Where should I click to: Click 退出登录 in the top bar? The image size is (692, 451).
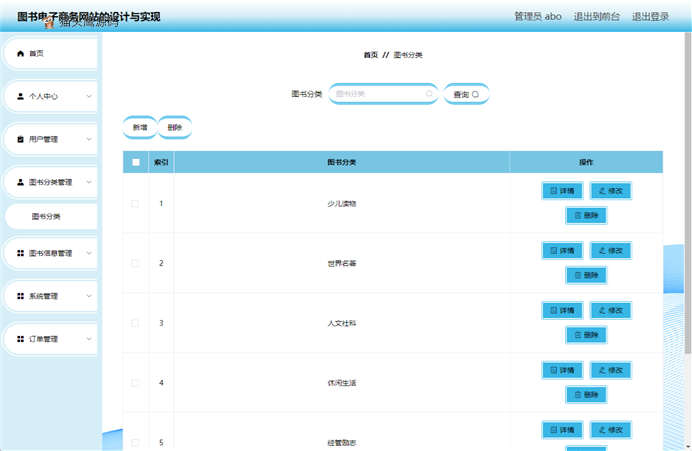click(650, 16)
